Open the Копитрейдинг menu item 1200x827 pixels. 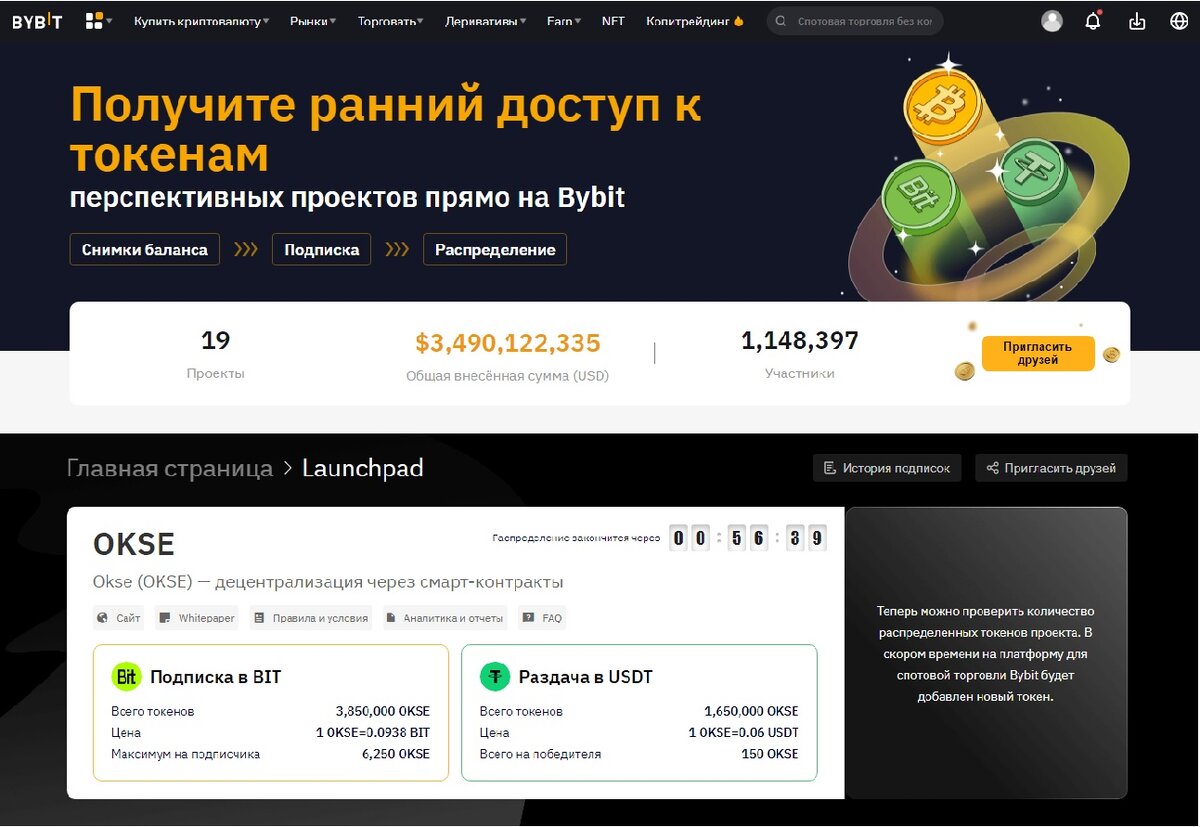[x=687, y=20]
